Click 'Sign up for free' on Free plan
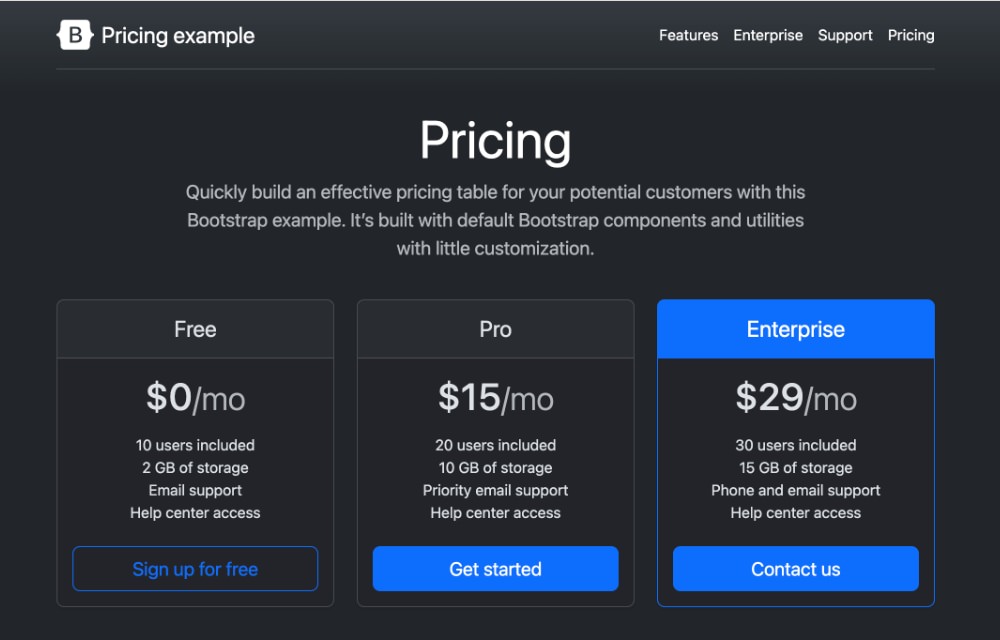1000x640 pixels. [x=194, y=568]
